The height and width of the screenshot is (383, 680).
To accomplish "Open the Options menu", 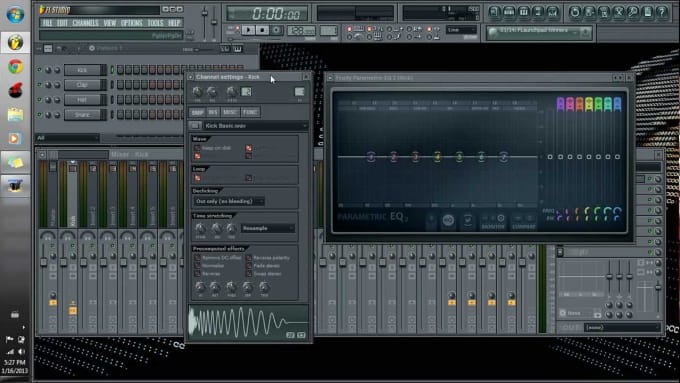I will (131, 23).
